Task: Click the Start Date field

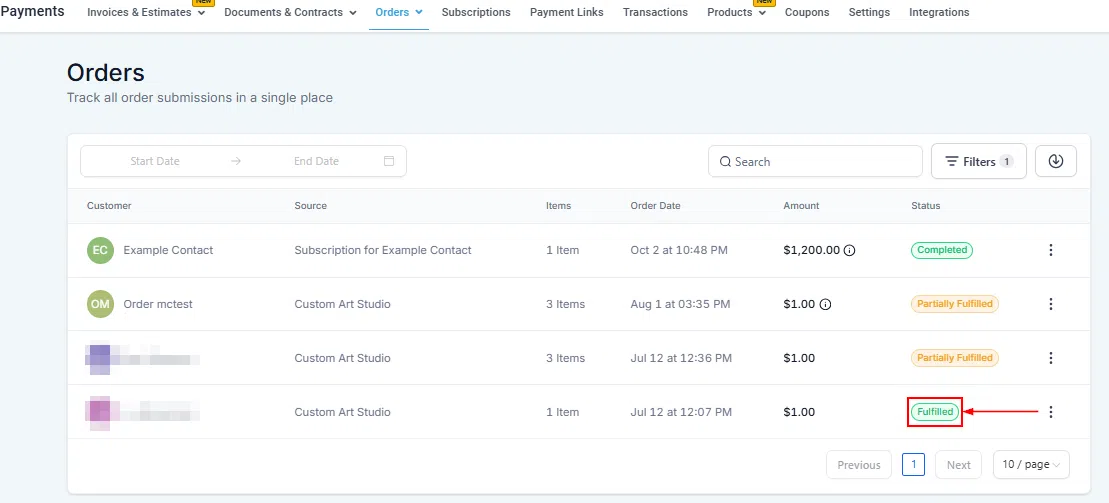Action: tap(155, 161)
